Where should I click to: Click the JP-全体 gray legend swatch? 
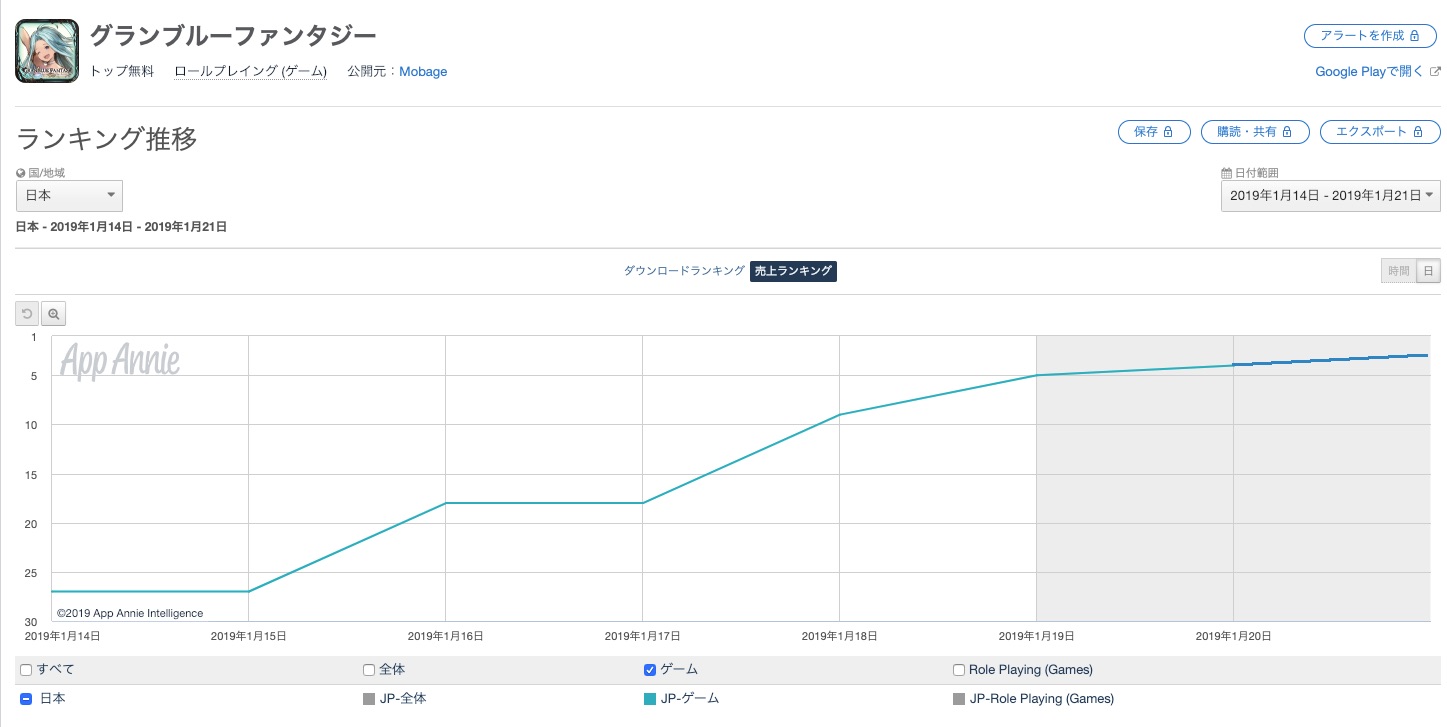pyautogui.click(x=369, y=699)
